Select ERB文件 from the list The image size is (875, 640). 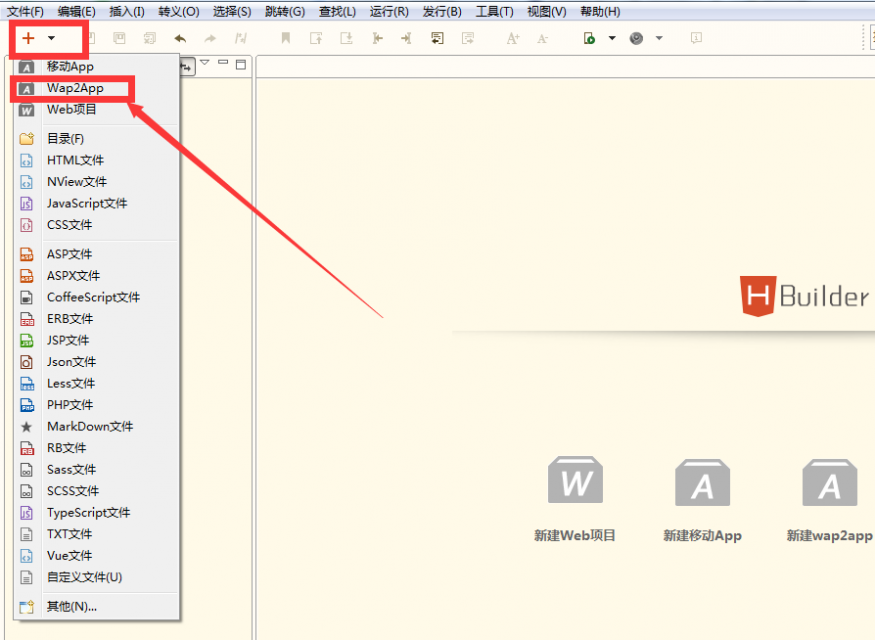tap(96, 319)
